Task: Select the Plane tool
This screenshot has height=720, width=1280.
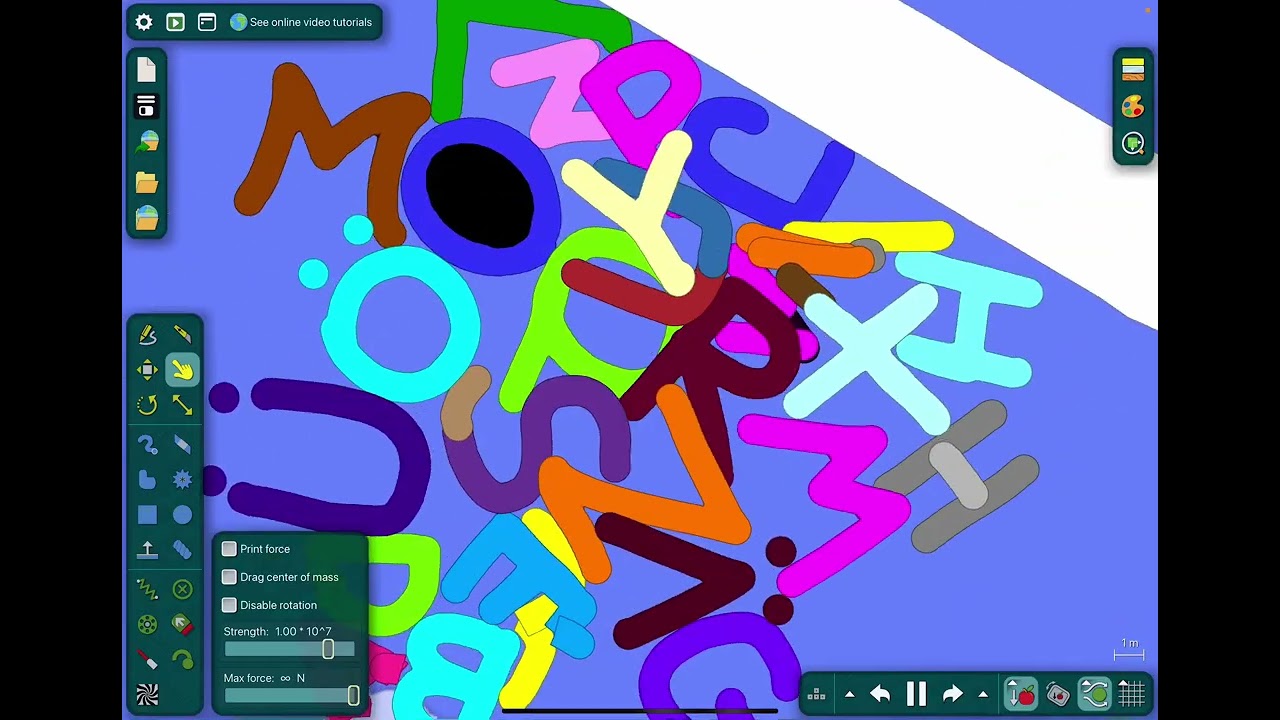Action: click(147, 550)
